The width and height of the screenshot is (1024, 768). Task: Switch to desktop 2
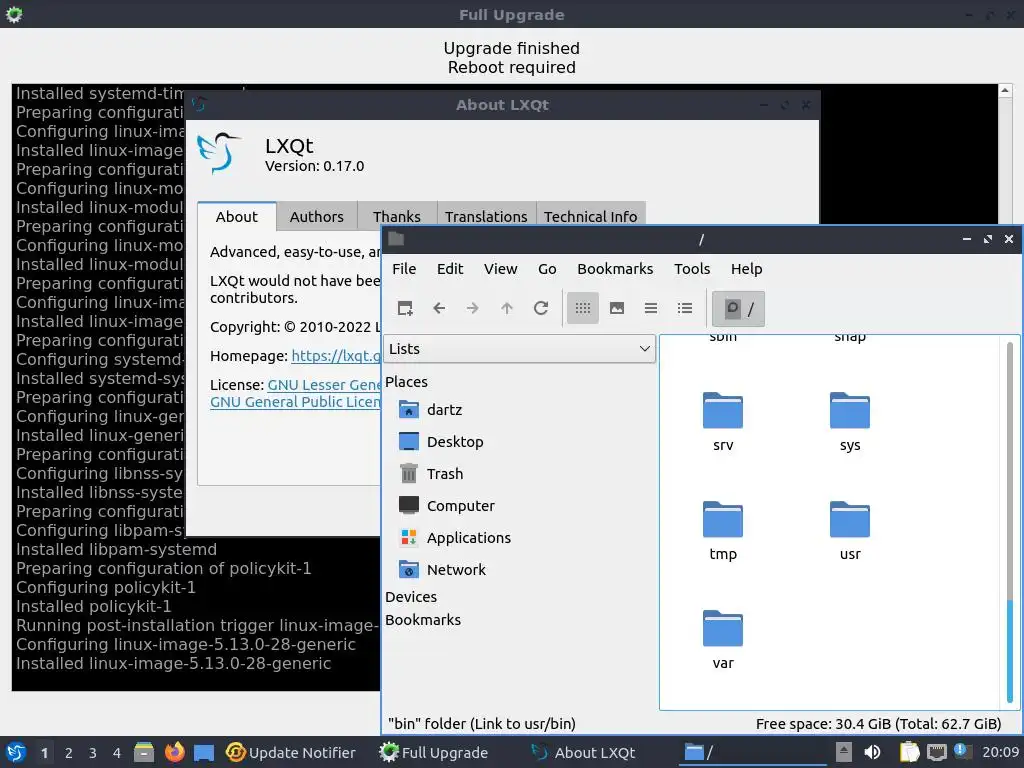(69, 753)
